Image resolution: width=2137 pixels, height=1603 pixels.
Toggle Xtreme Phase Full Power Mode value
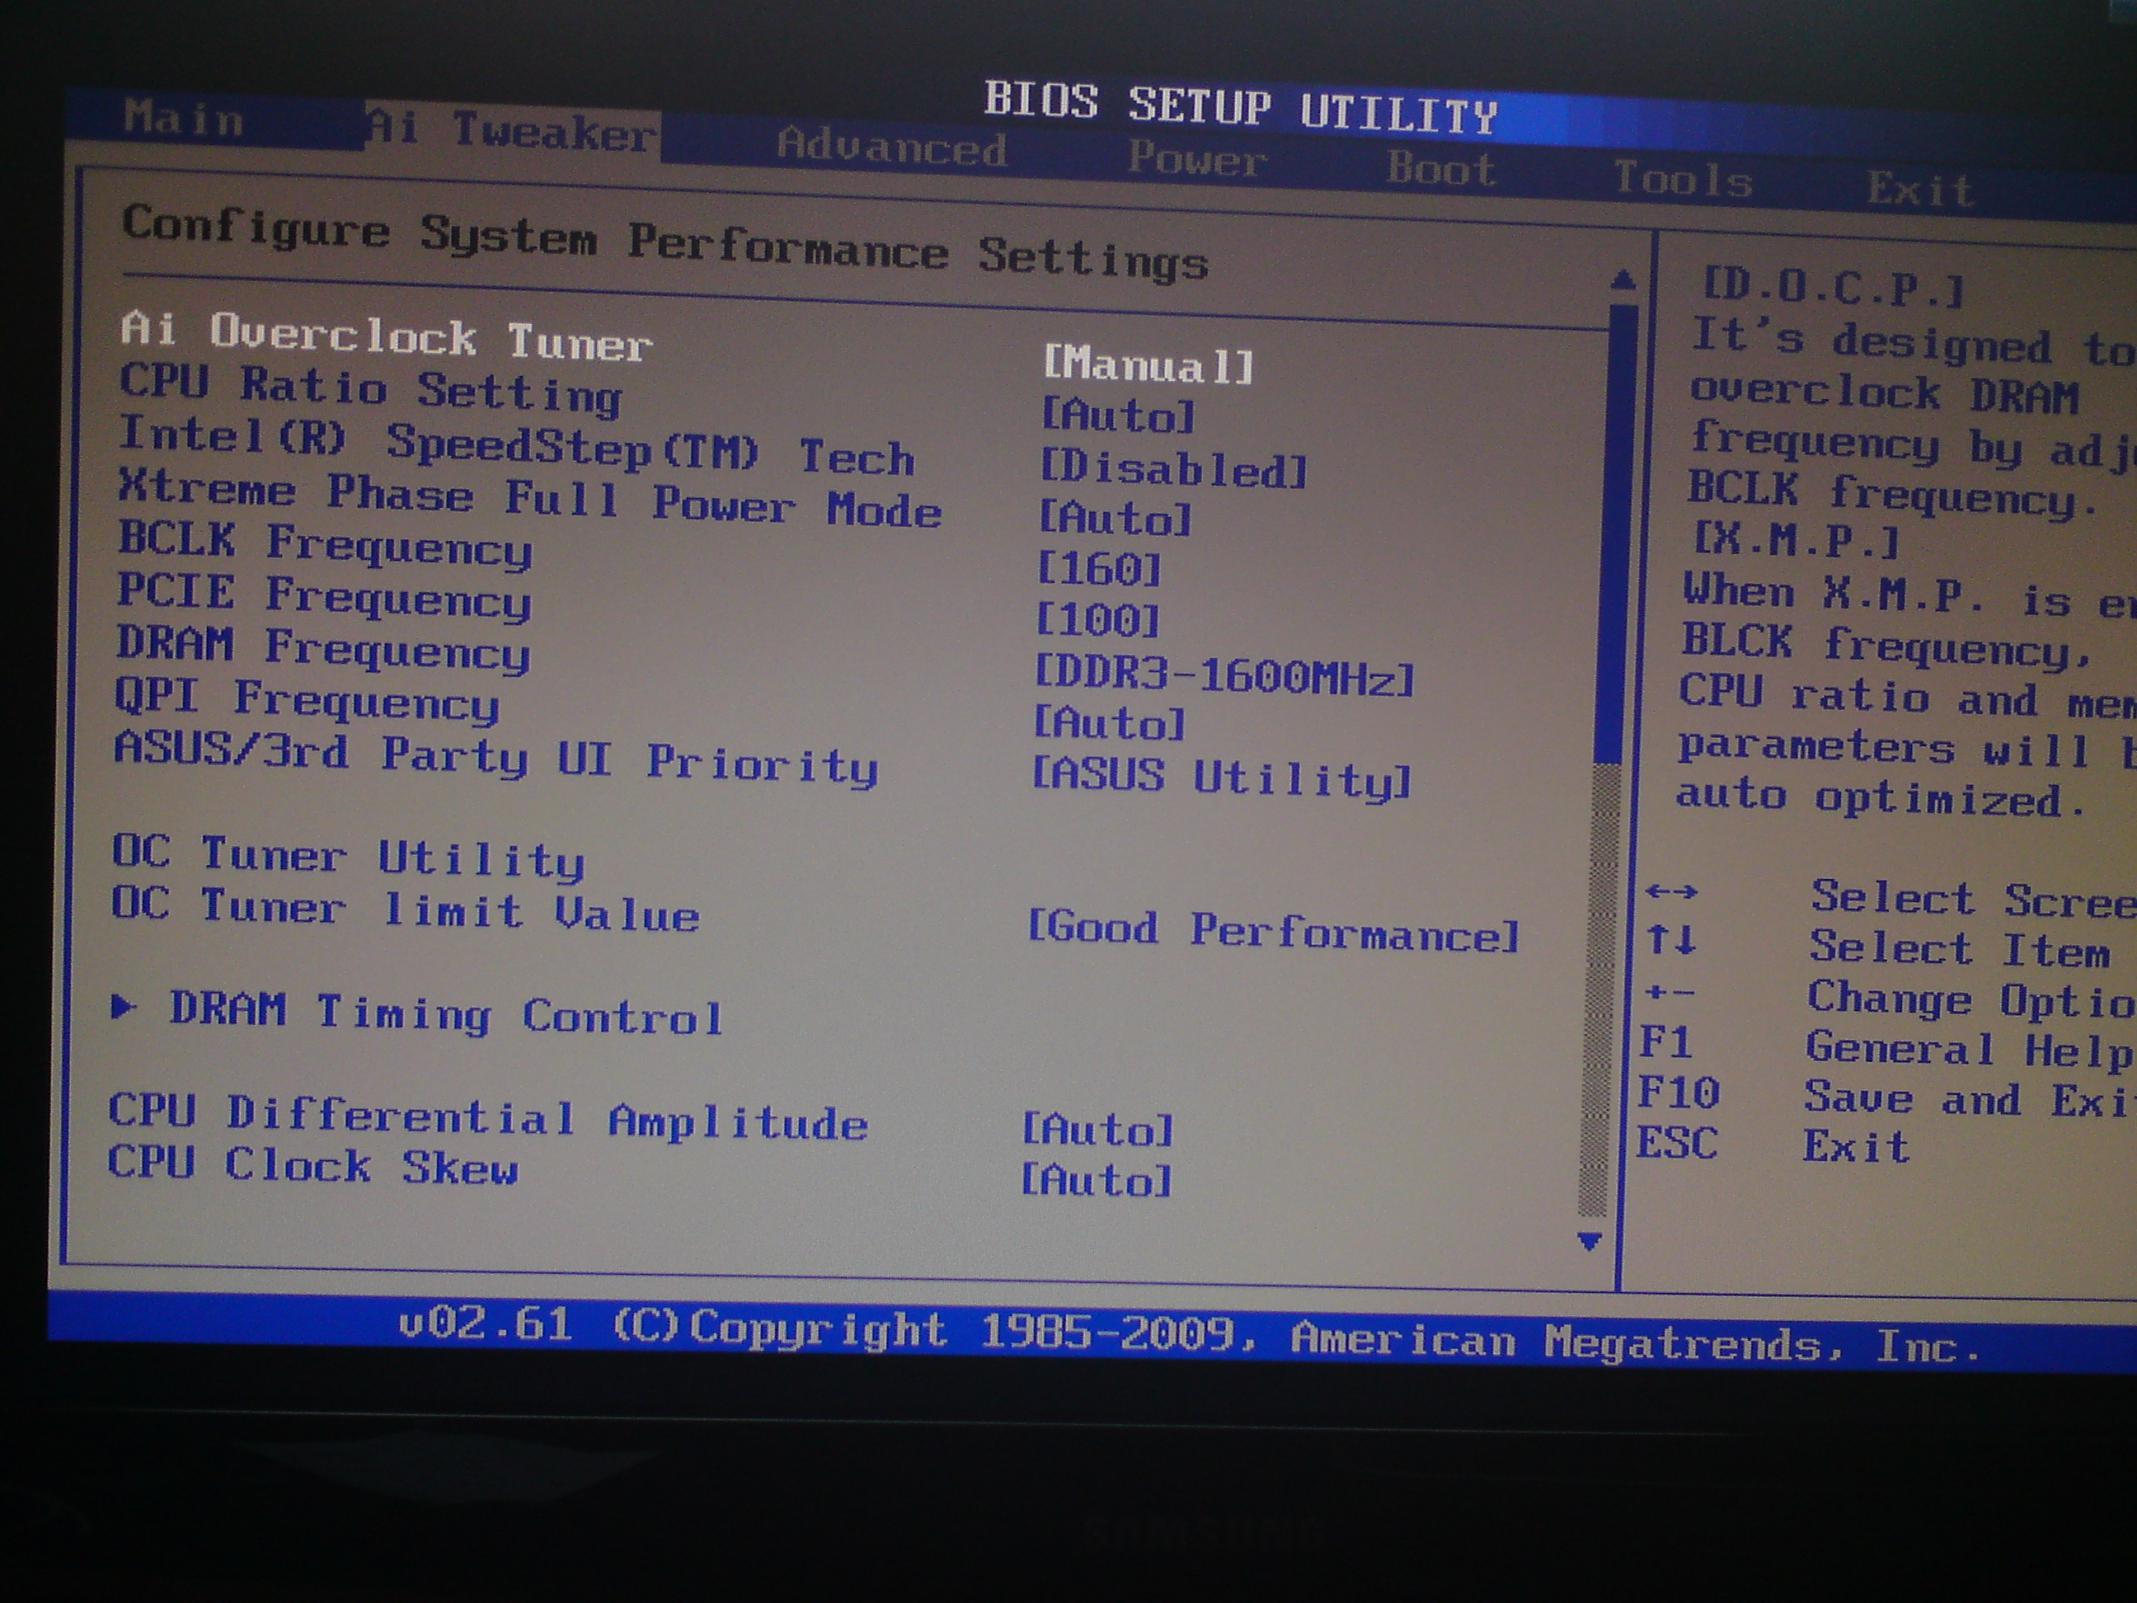[x=1116, y=519]
